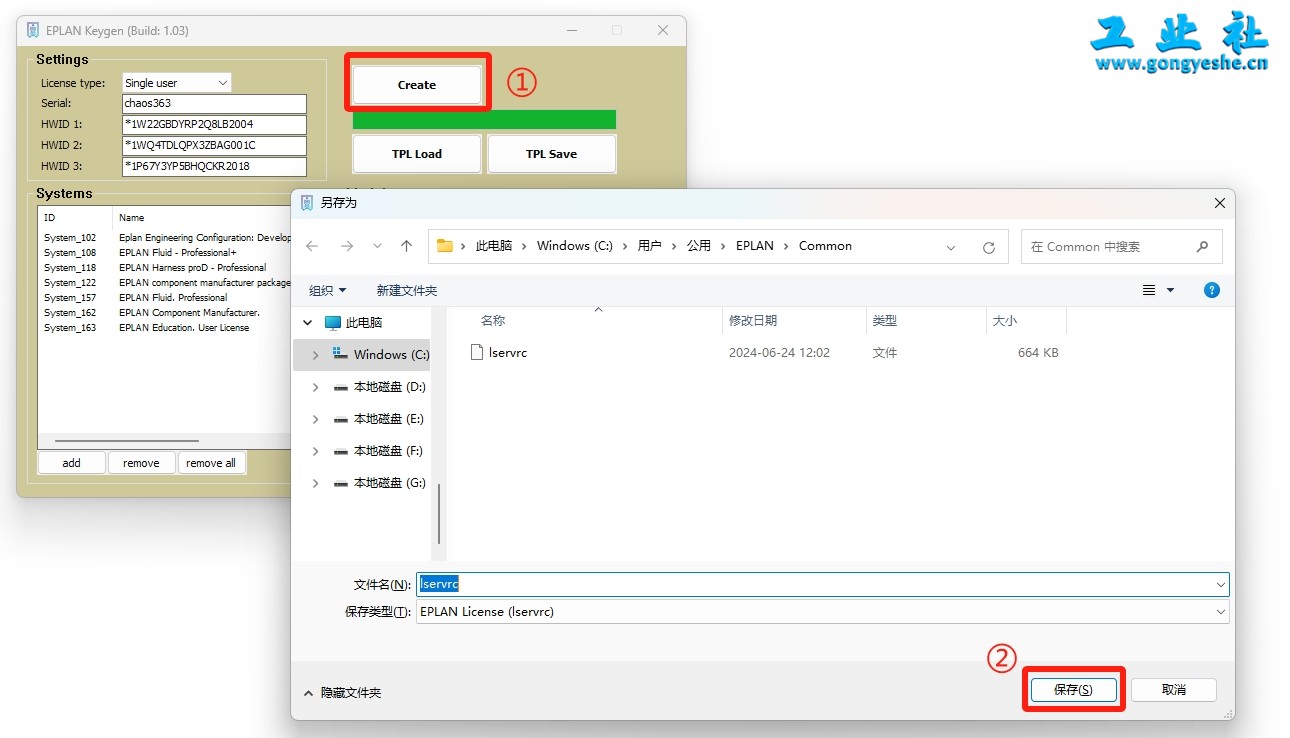Click the TPL Load button
This screenshot has height=738, width=1290.
point(417,154)
